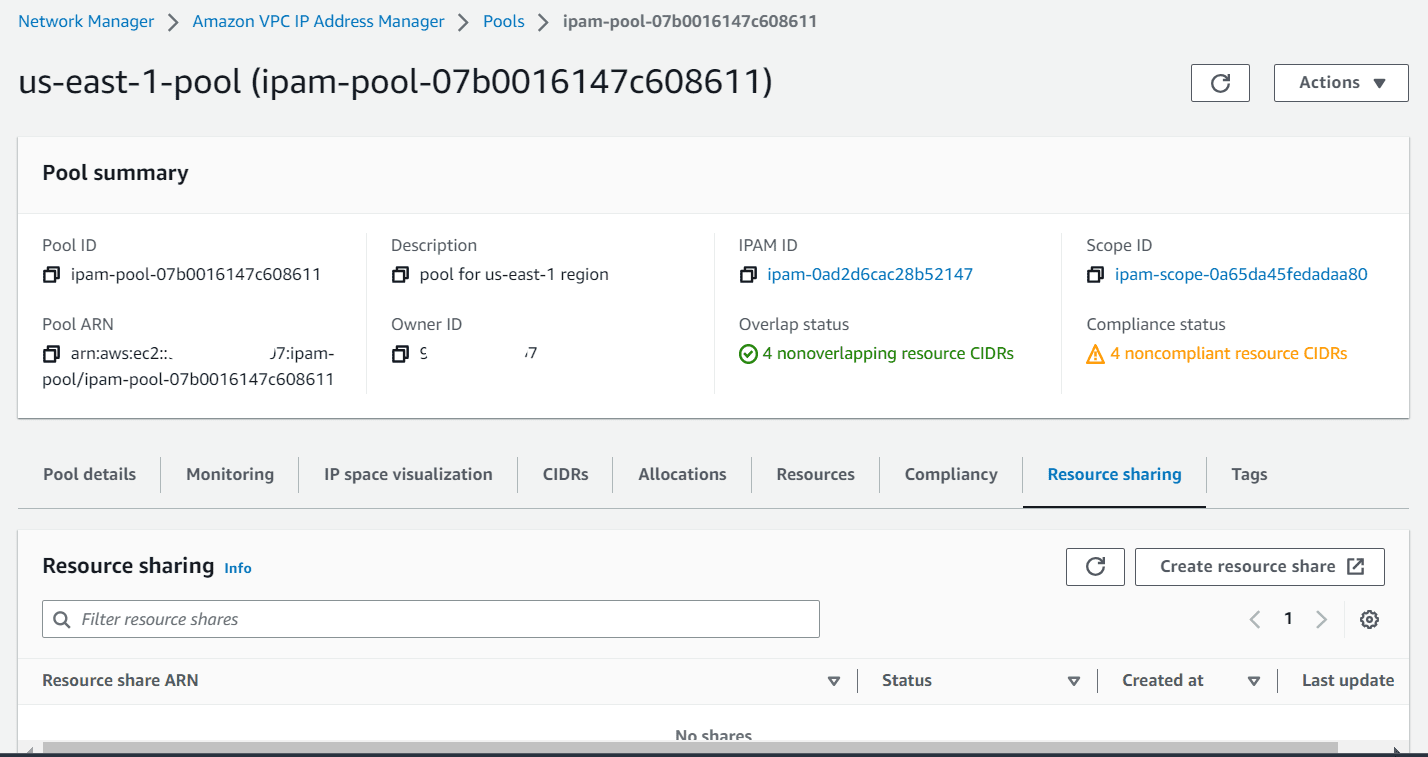Click the "pool for us-east-1 region" description

coord(514,274)
